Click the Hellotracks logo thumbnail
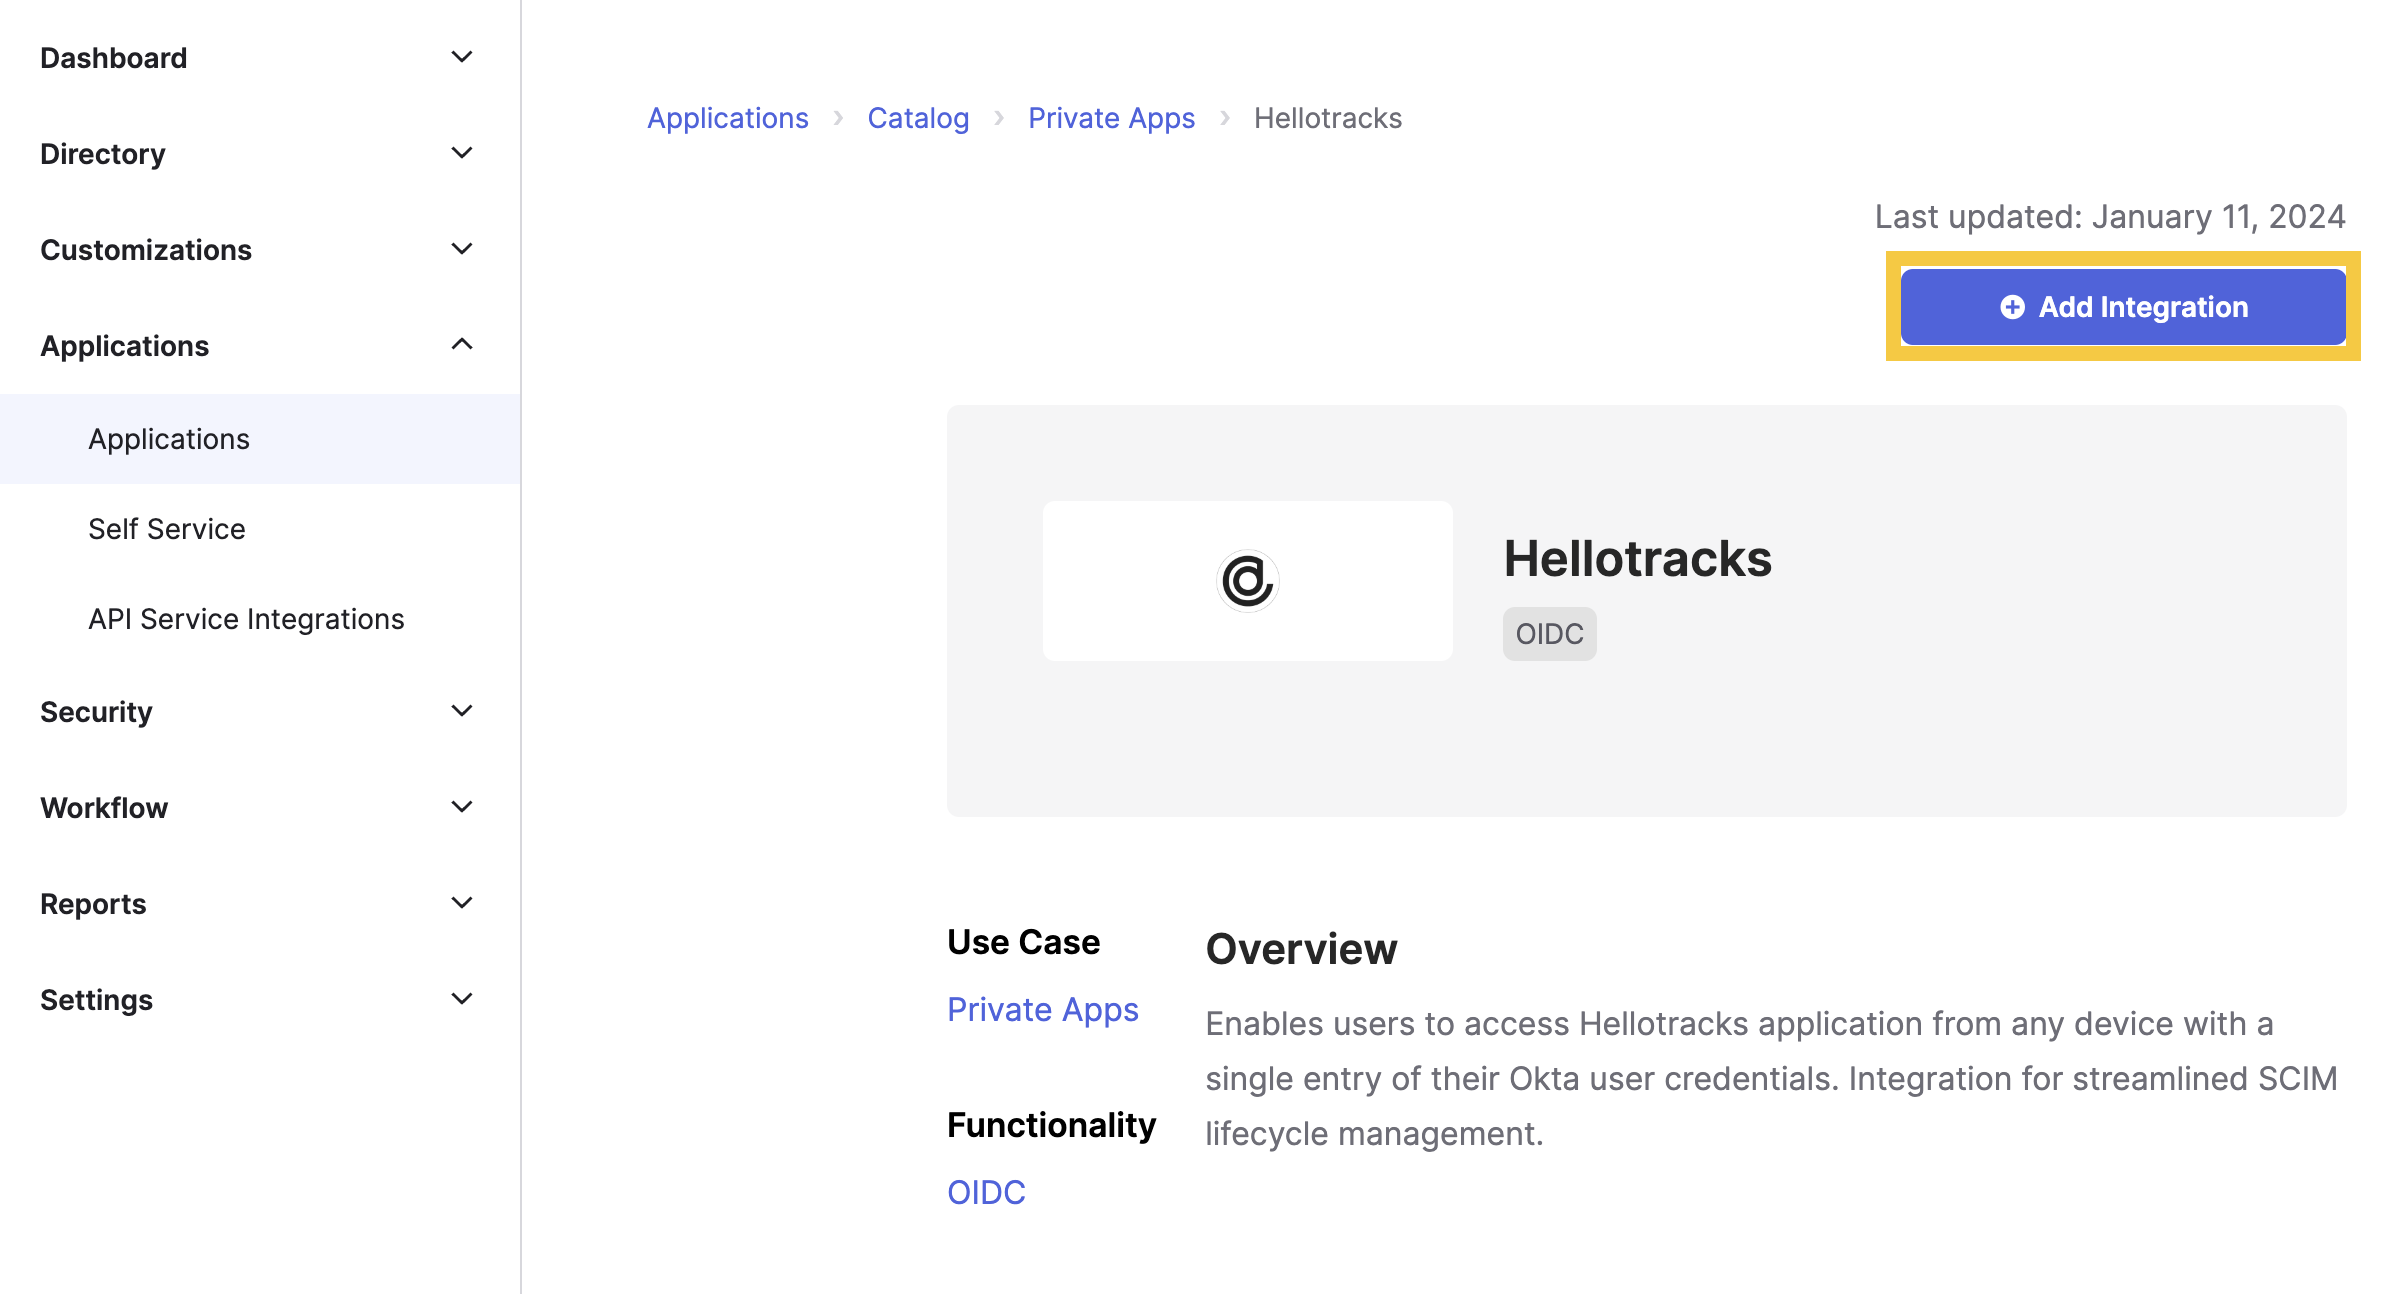The height and width of the screenshot is (1294, 2394). click(1248, 580)
